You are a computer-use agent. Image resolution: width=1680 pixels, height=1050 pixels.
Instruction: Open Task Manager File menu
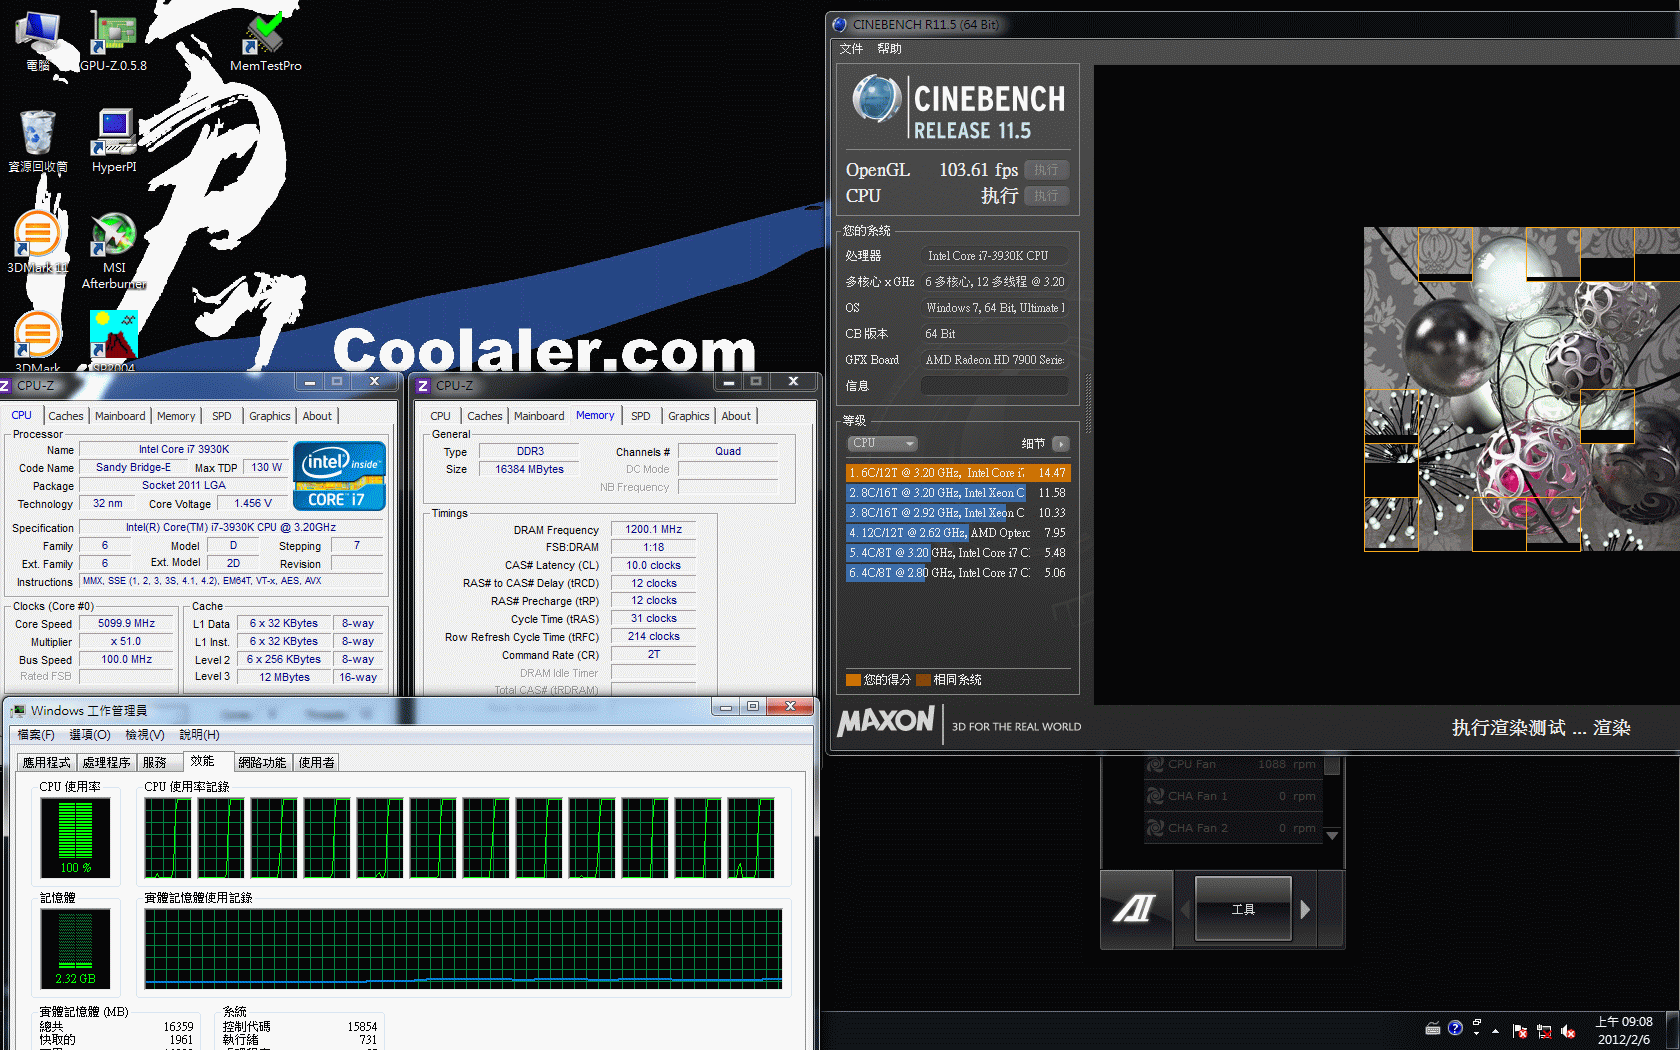[x=36, y=734]
